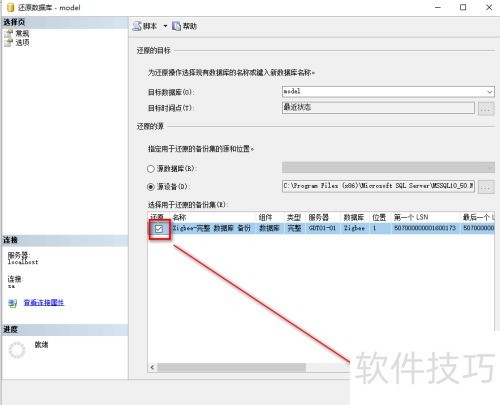500x405 pixels.
Task: Click the Script (脚本) toolbar button
Action: pos(145,26)
